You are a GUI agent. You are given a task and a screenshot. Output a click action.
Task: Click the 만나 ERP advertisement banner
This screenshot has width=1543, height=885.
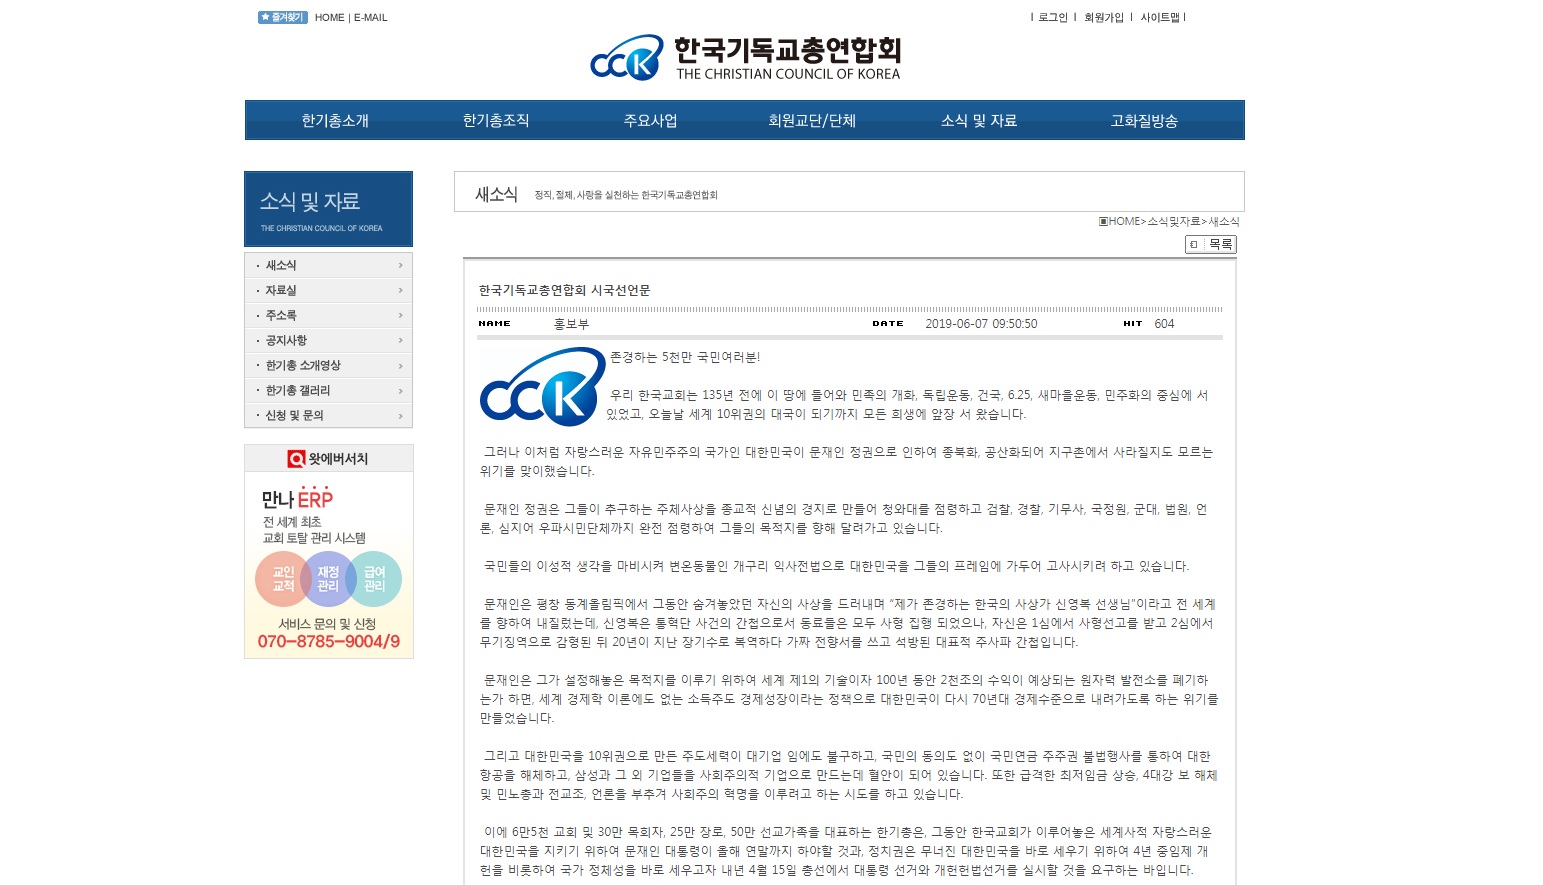pos(328,565)
